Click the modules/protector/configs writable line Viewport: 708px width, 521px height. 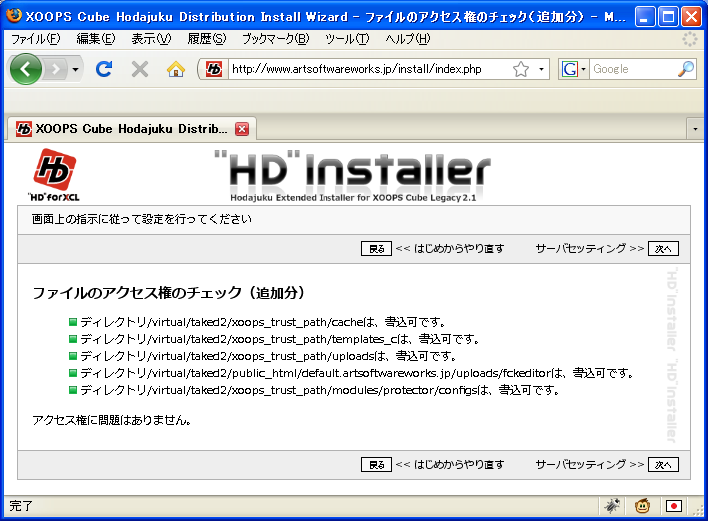(x=321, y=390)
